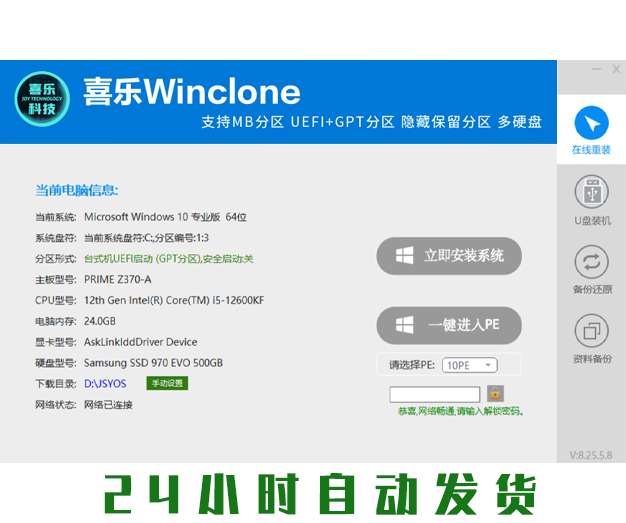Click the overlapping squares data backup icon
The image size is (626, 523).
(x=592, y=331)
